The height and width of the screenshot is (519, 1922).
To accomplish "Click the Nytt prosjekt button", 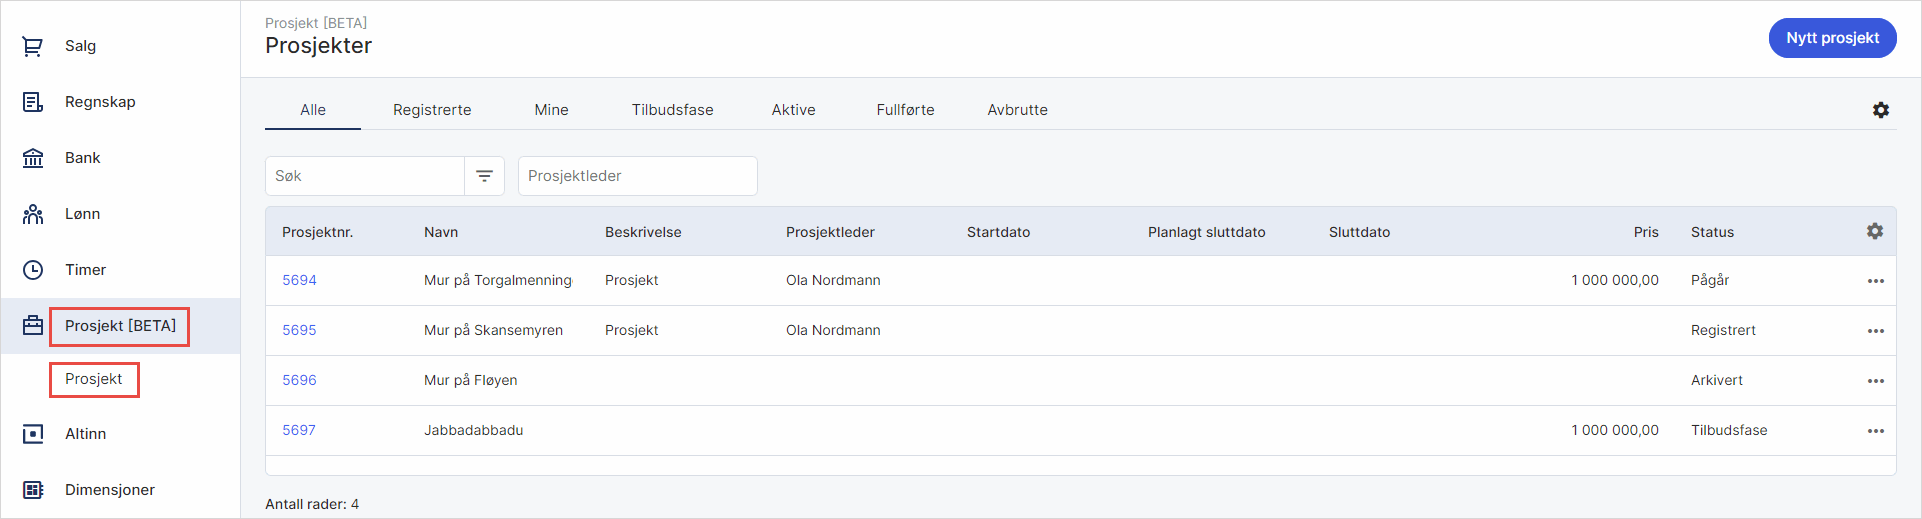I will (1832, 38).
